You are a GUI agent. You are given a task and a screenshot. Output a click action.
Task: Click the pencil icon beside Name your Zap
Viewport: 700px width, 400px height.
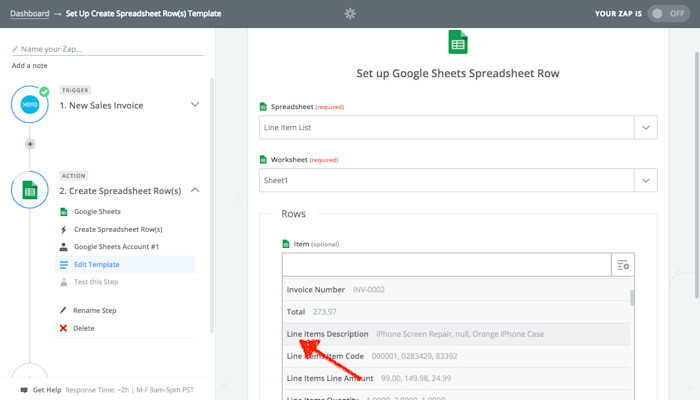pos(15,49)
